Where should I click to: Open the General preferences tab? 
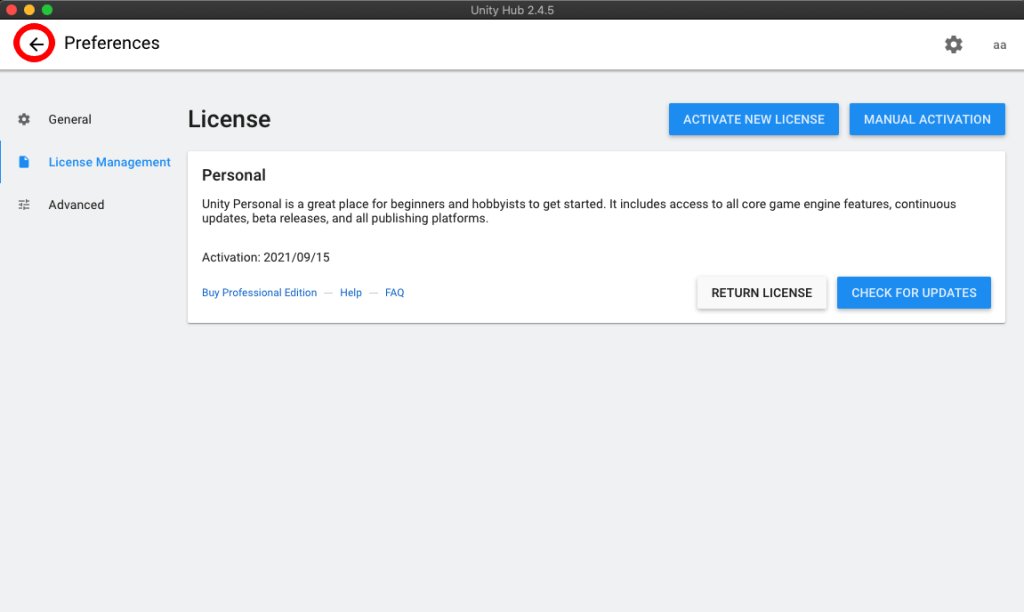pos(70,120)
